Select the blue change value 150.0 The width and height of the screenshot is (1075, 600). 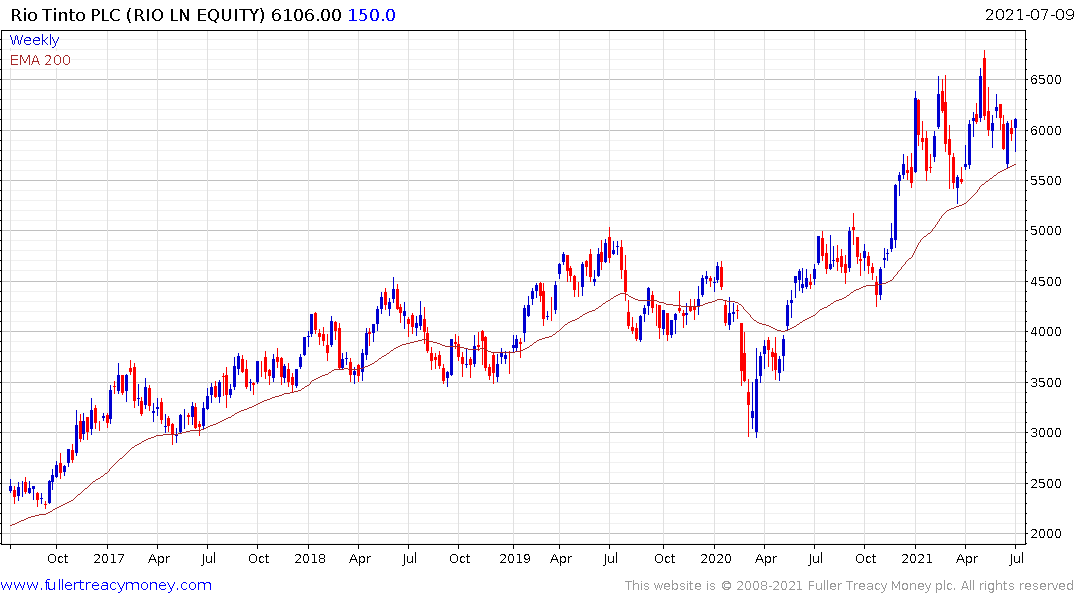pyautogui.click(x=372, y=15)
